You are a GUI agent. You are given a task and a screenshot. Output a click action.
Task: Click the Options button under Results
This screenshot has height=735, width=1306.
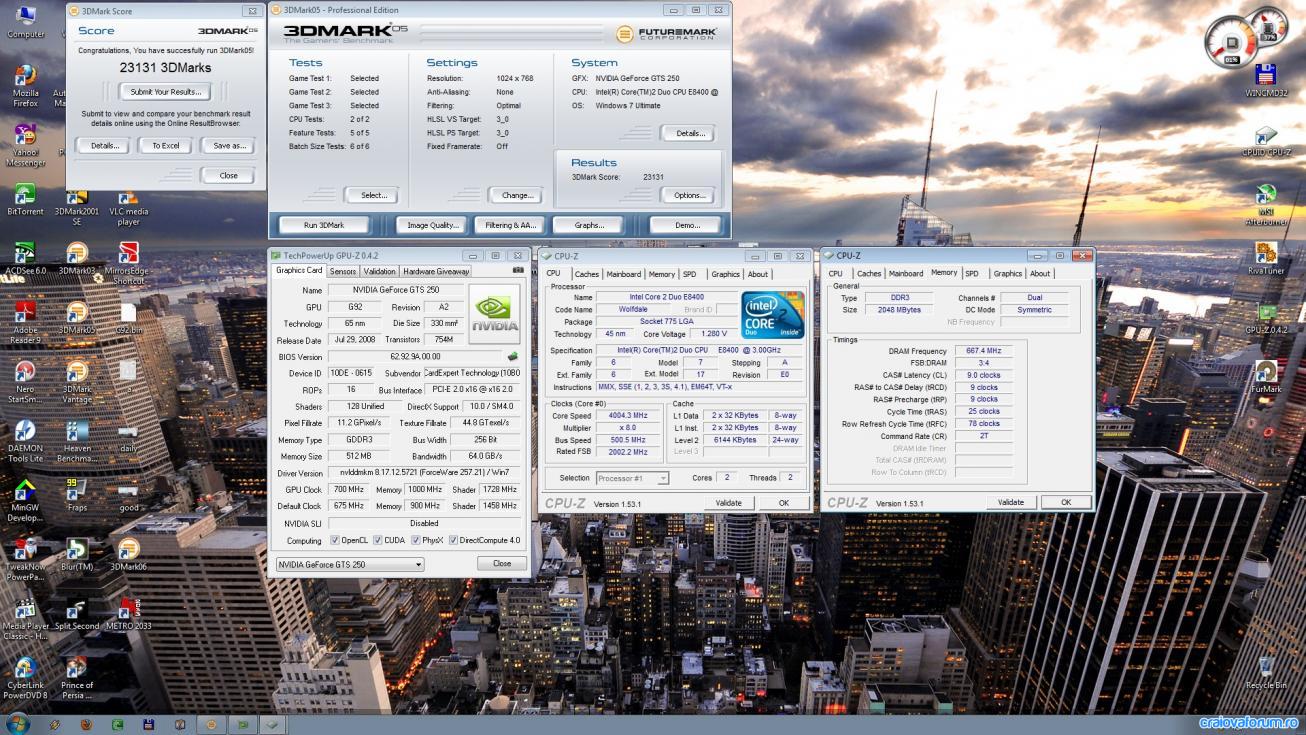[x=689, y=195]
